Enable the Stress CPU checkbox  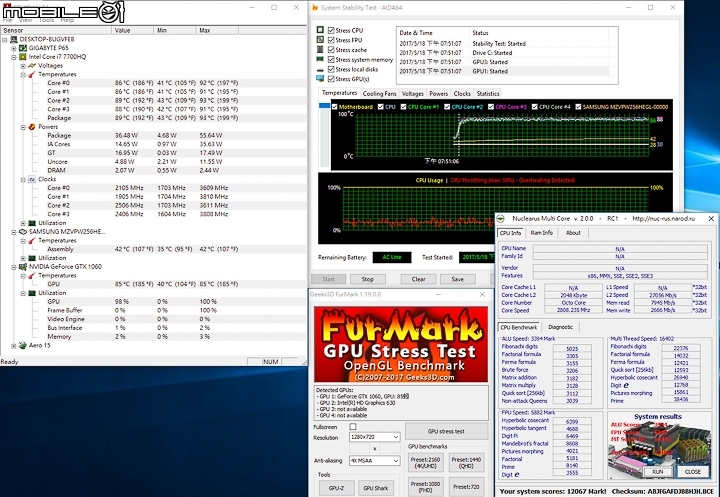click(x=331, y=30)
